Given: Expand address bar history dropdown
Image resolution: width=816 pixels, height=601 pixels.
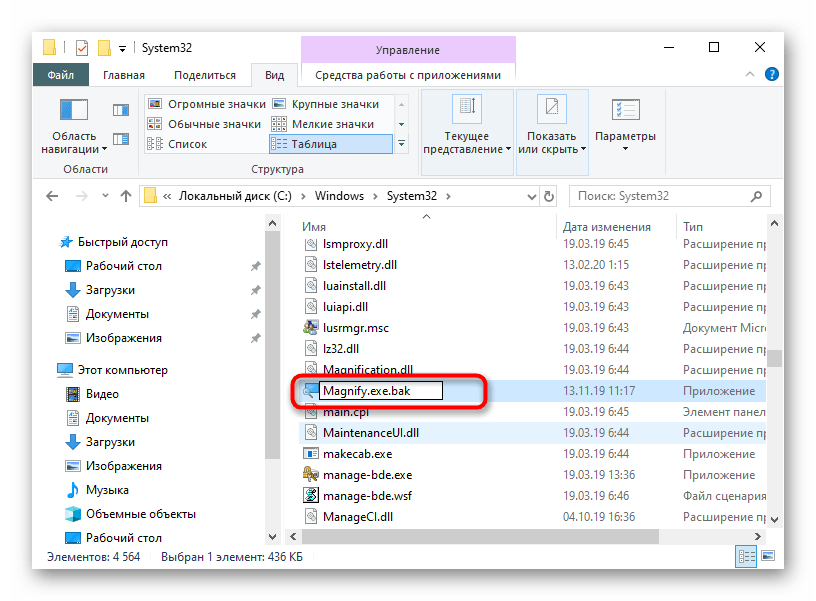Looking at the screenshot, I should [x=531, y=197].
